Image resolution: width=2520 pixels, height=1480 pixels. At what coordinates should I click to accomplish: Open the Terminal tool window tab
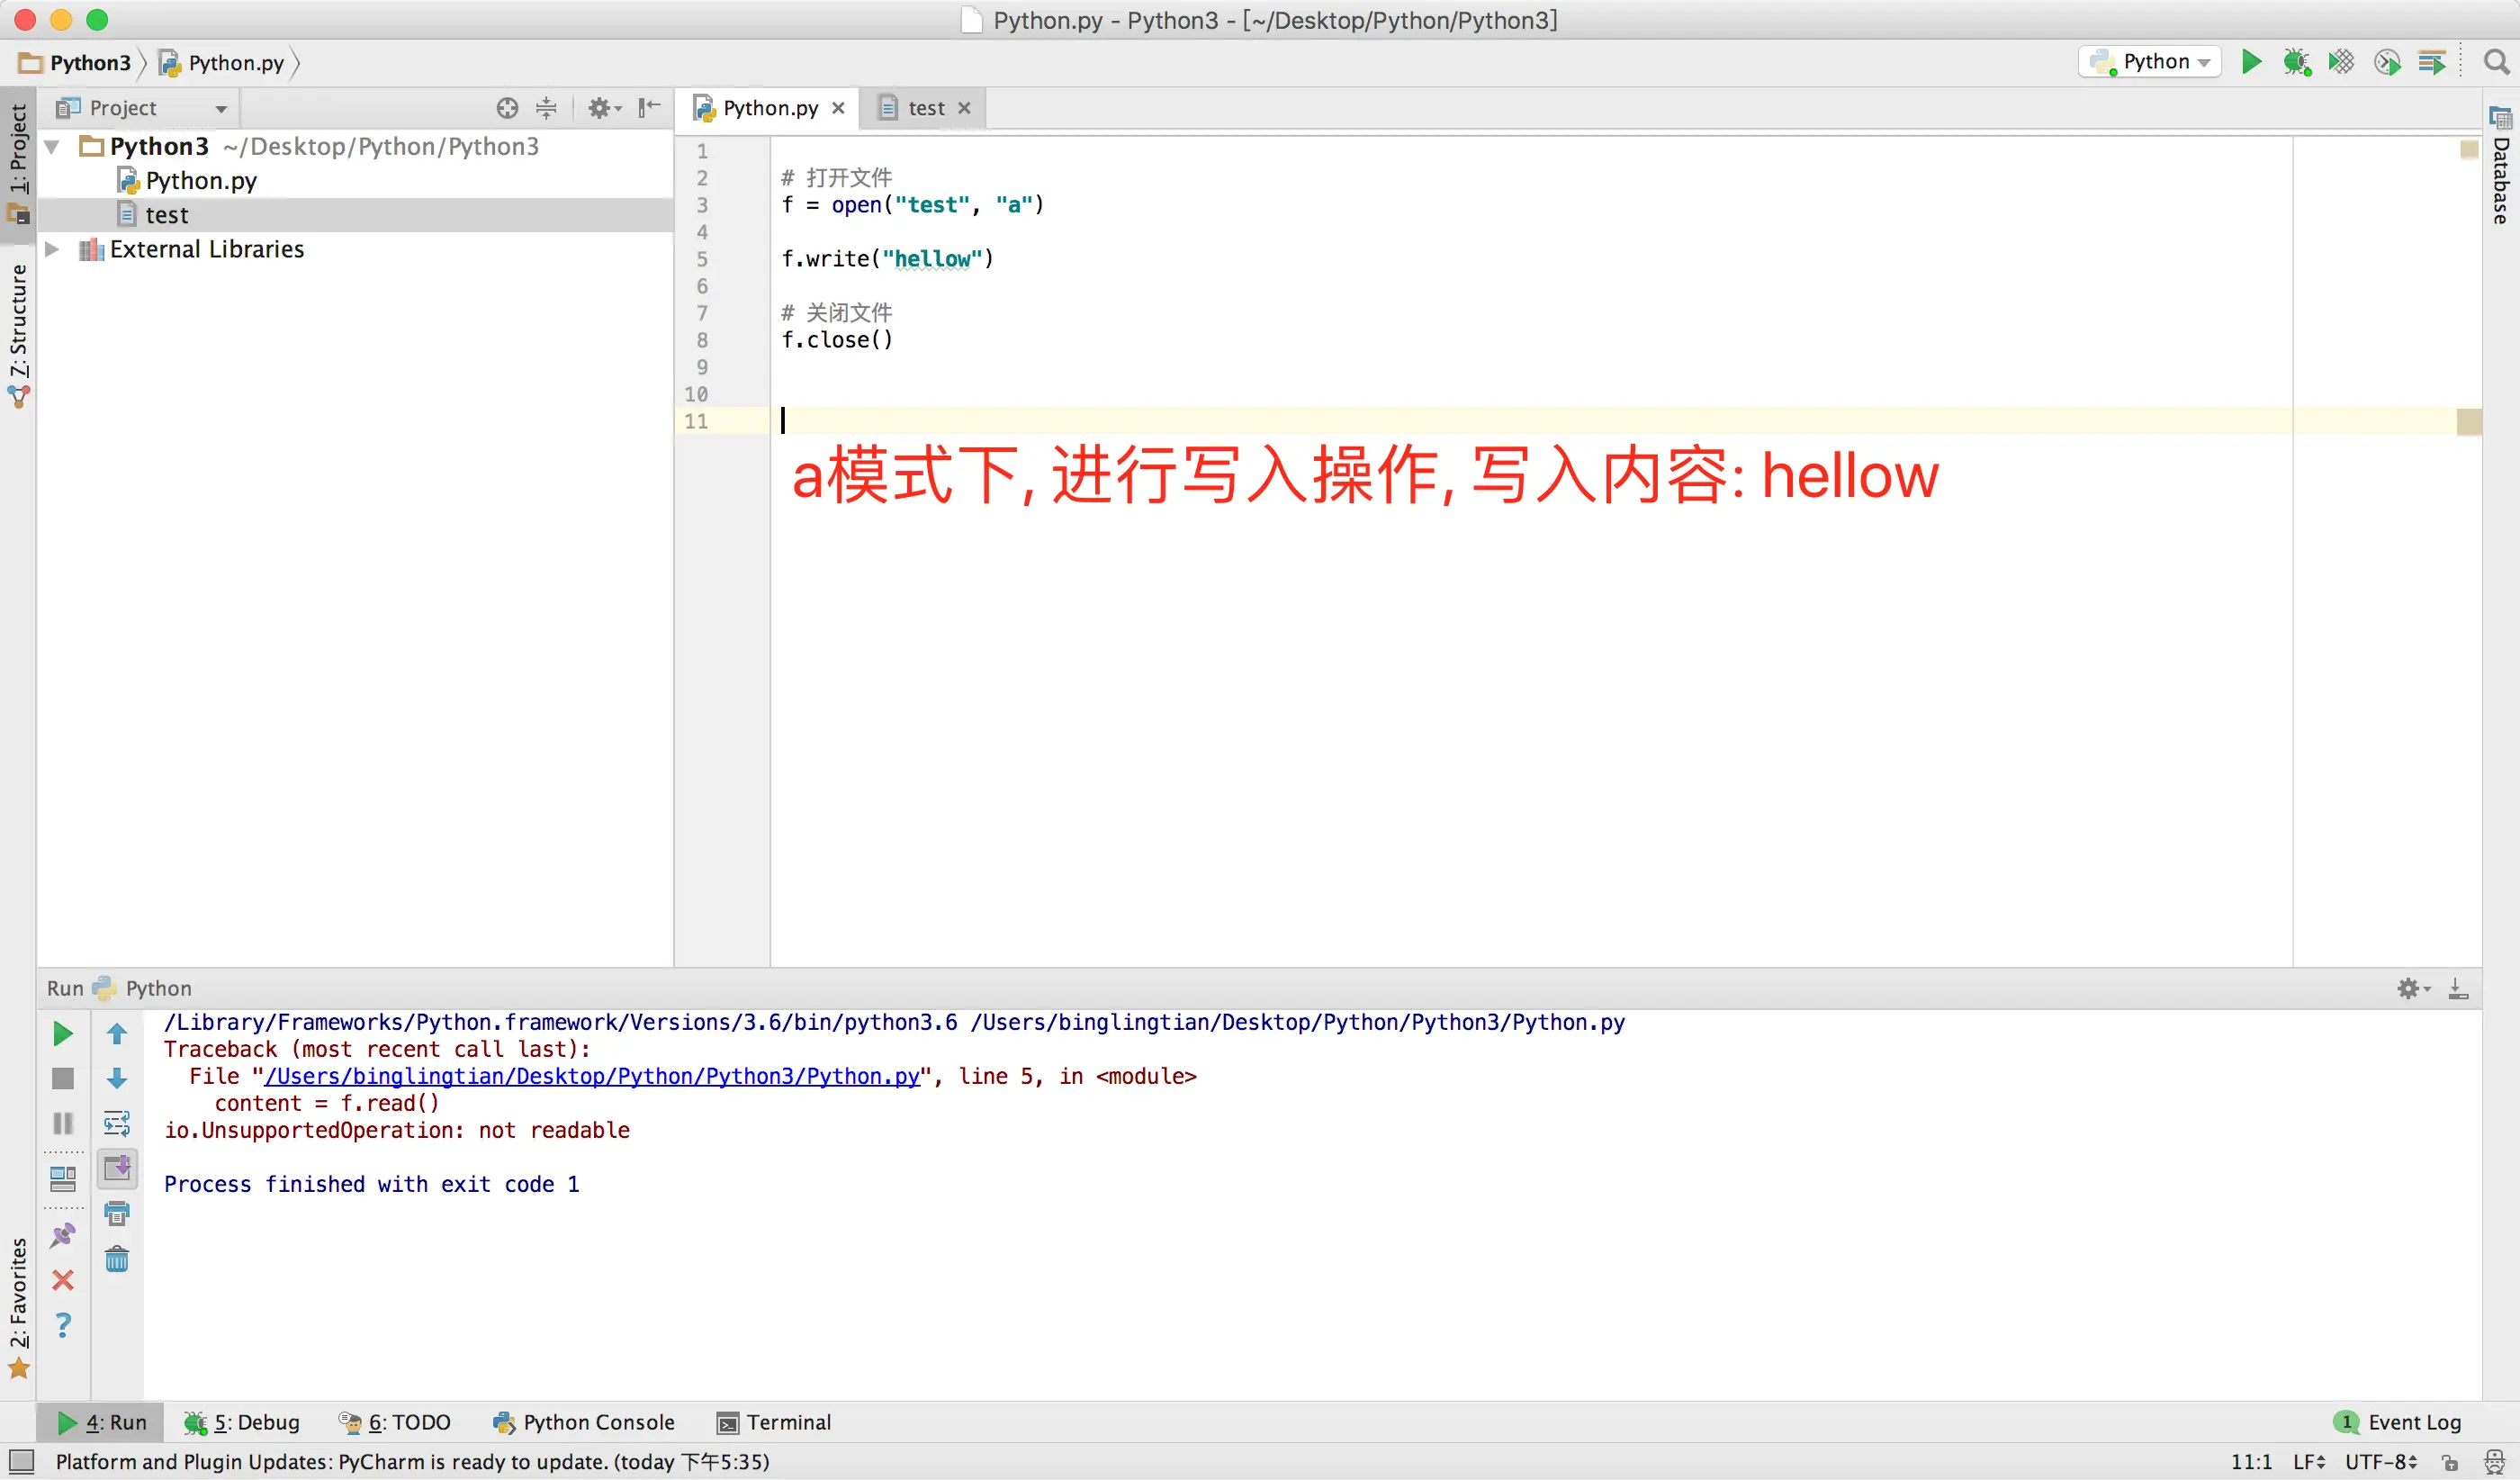pos(774,1422)
